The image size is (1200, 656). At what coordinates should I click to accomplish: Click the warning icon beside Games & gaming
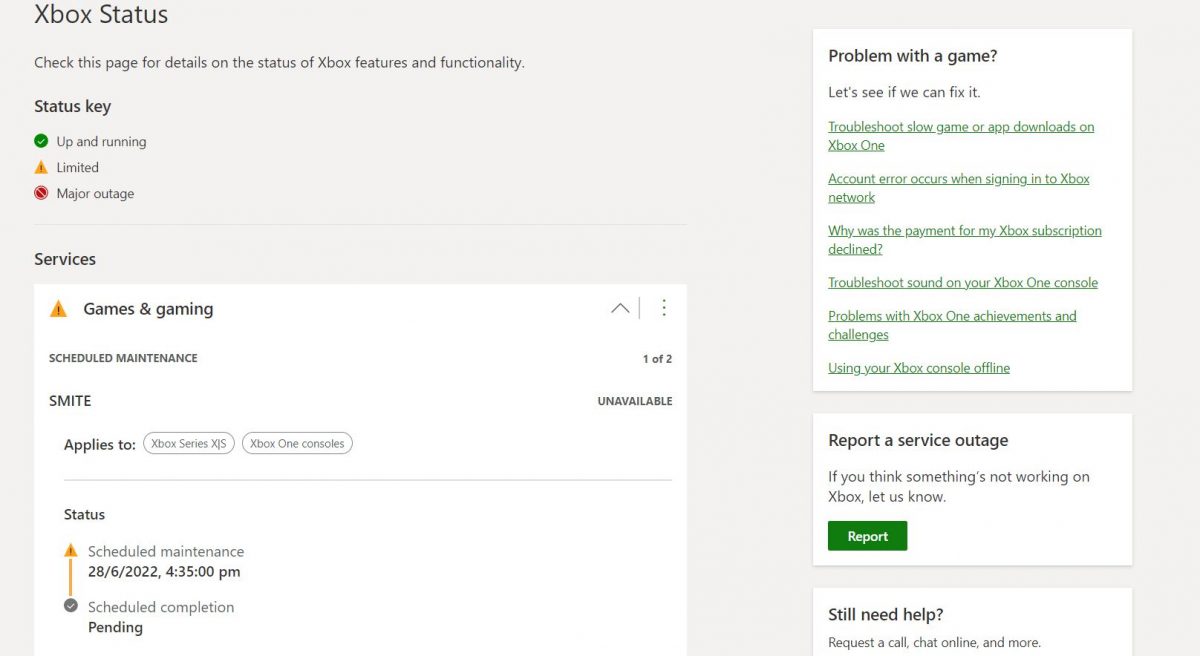(x=59, y=309)
